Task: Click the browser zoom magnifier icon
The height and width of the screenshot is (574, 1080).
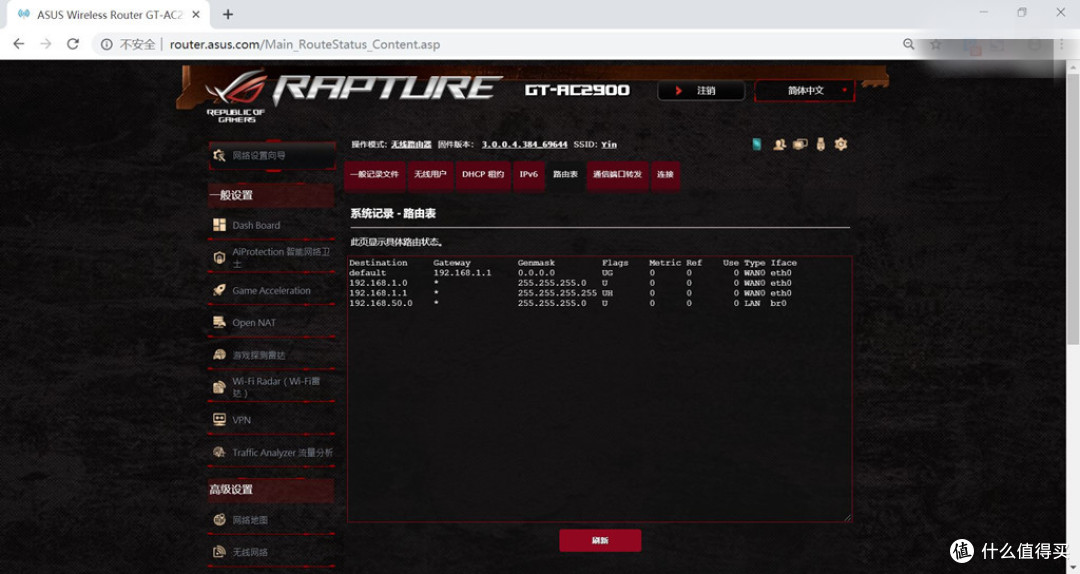Action: click(x=908, y=44)
